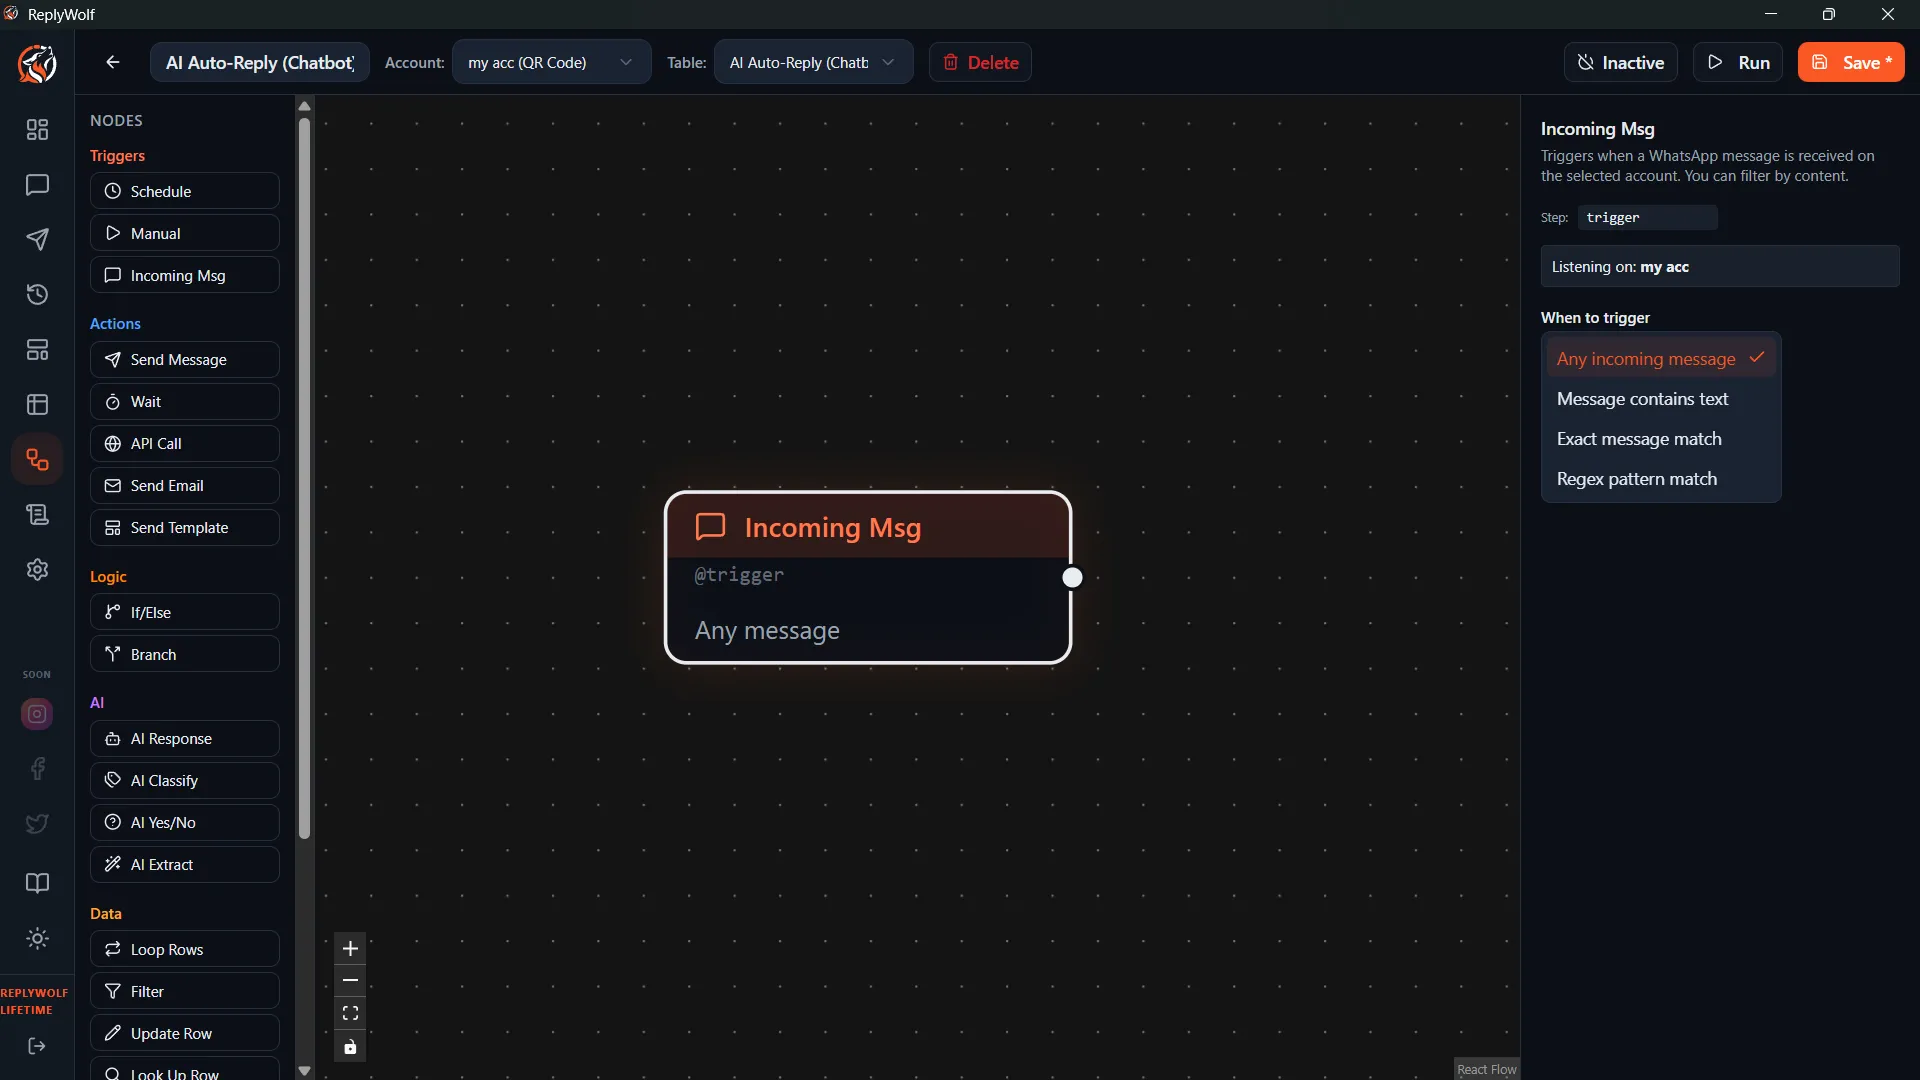1920x1080 pixels.
Task: Add a Filter data node
Action: point(185,991)
